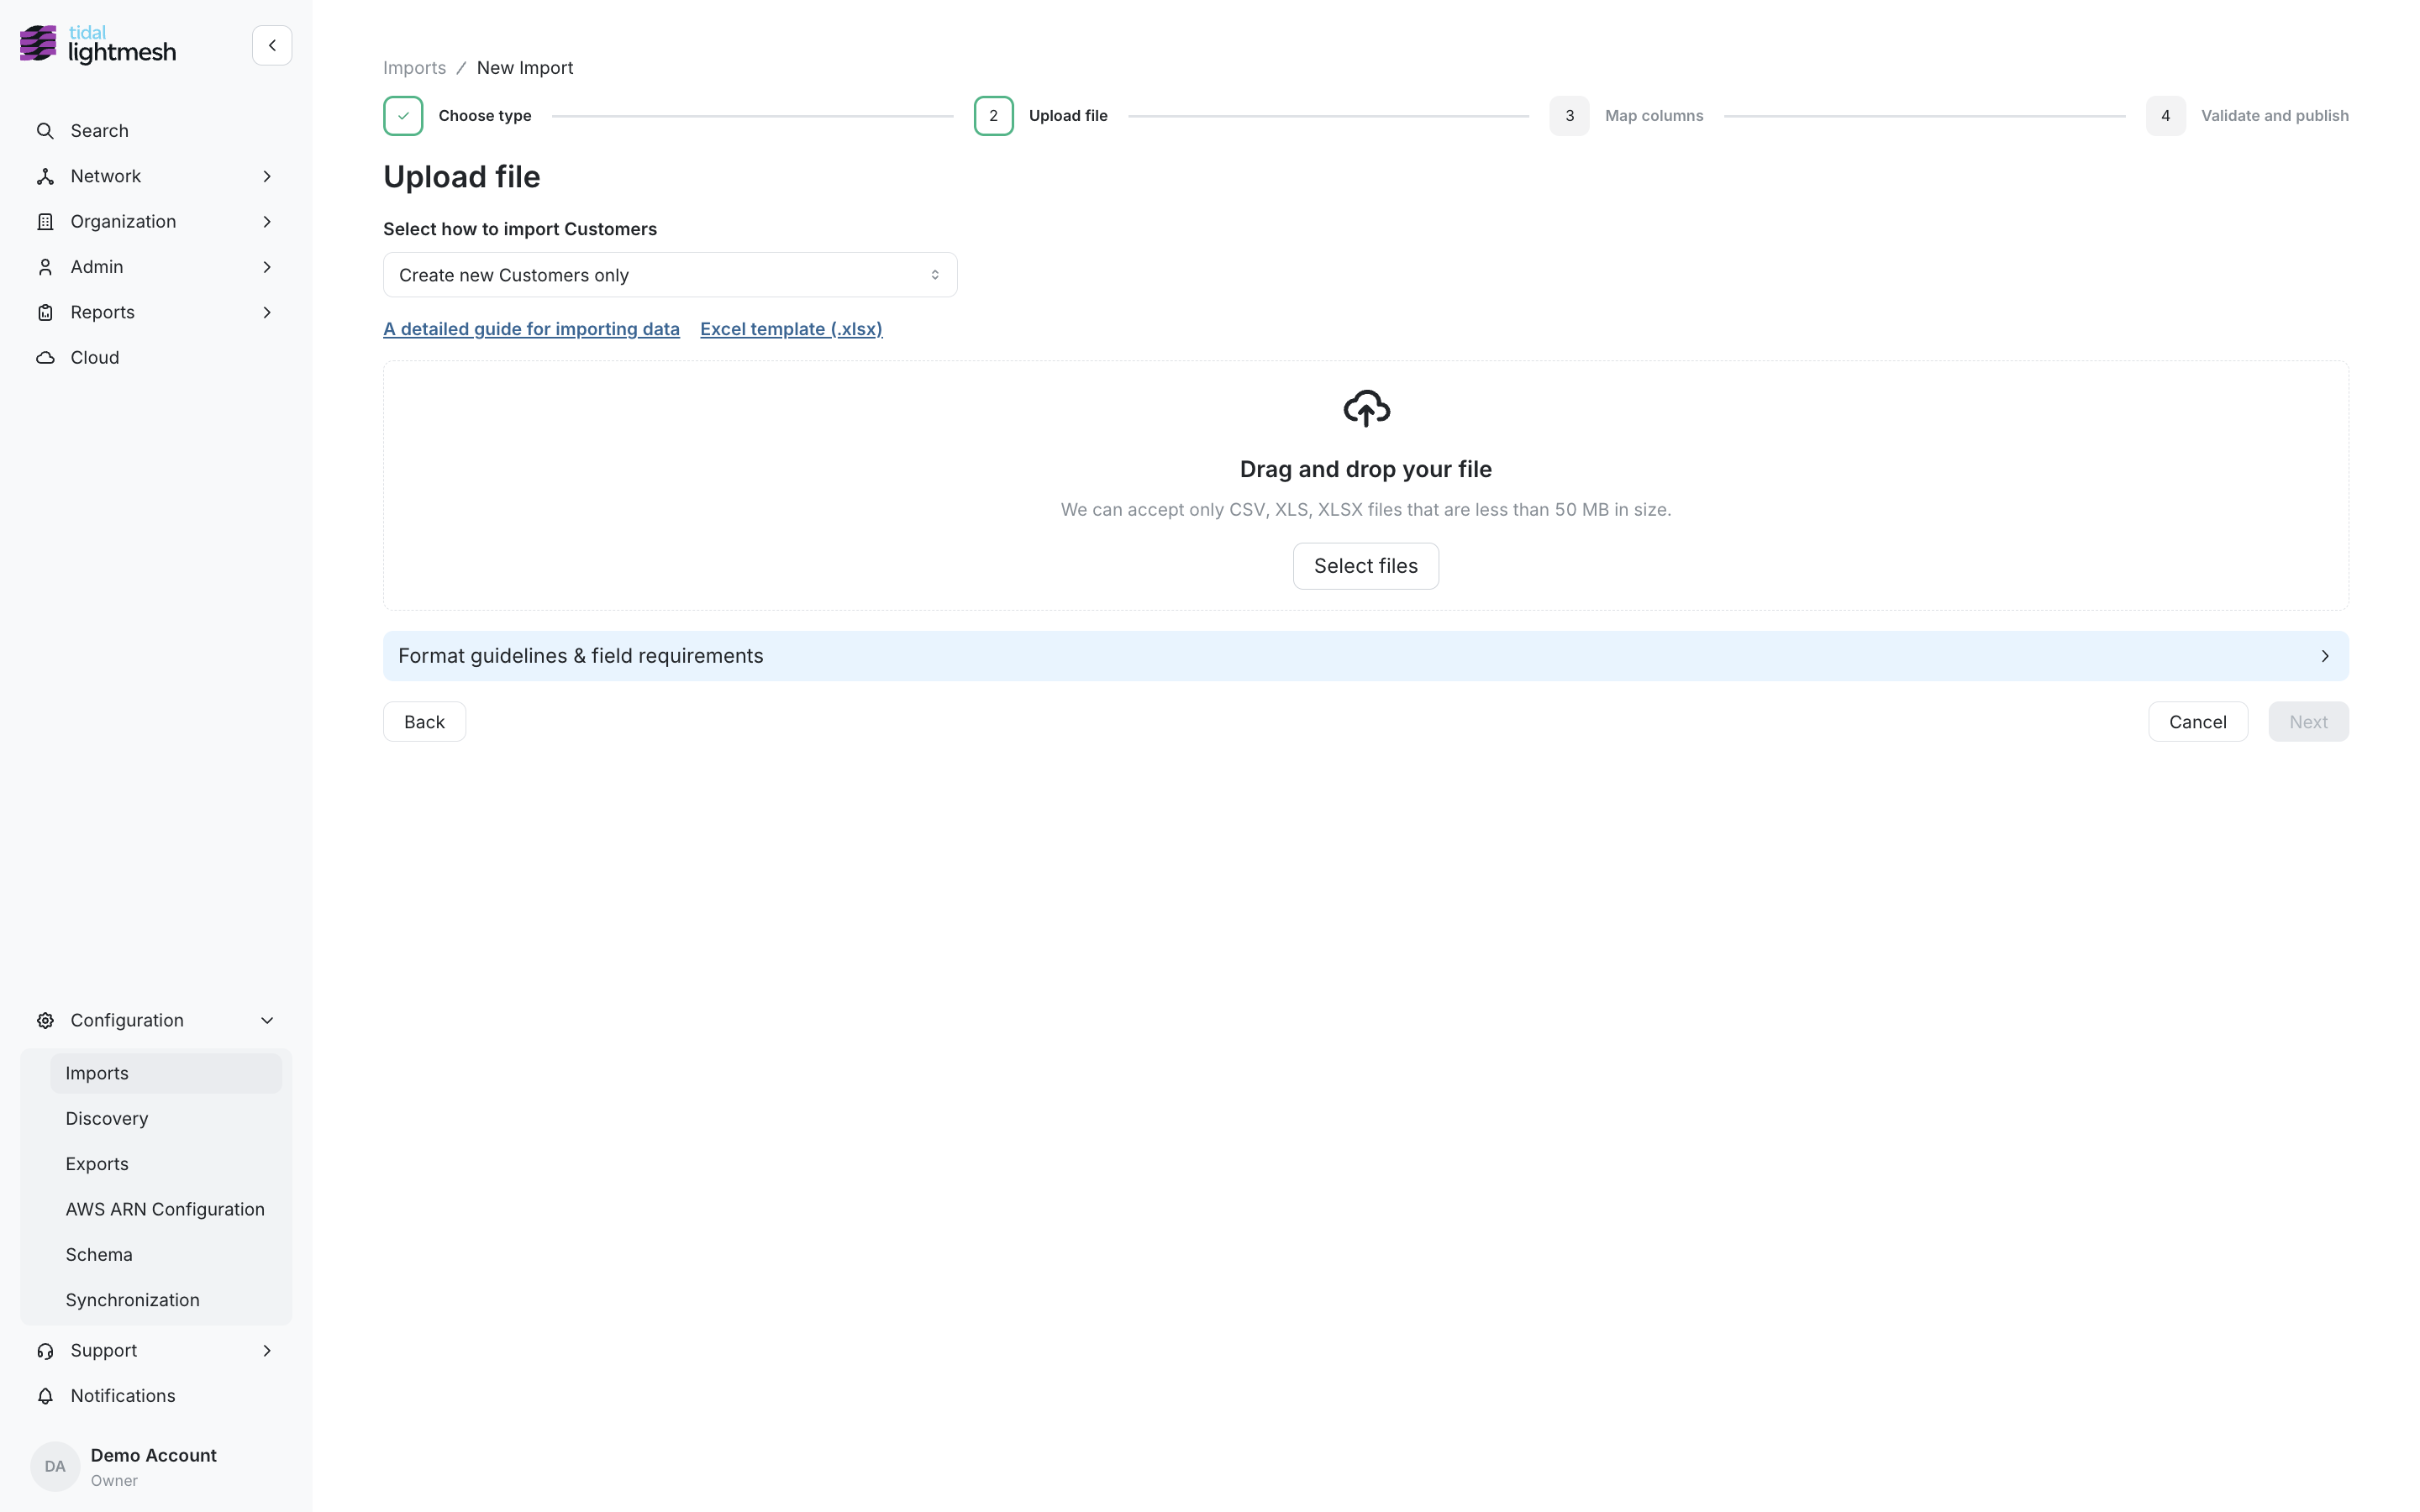Click the Network nodes icon
The image size is (2420, 1512).
(x=45, y=176)
